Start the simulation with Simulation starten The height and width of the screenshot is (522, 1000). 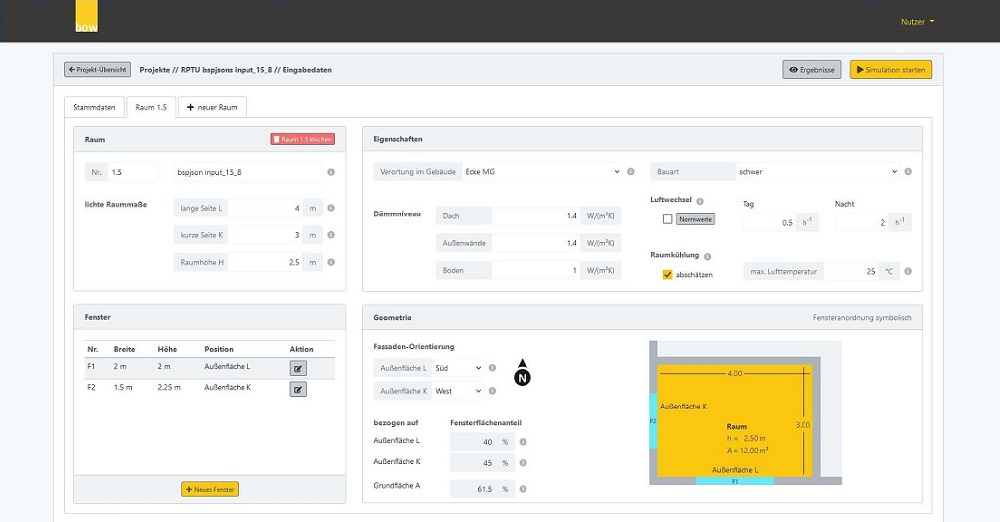pos(890,70)
